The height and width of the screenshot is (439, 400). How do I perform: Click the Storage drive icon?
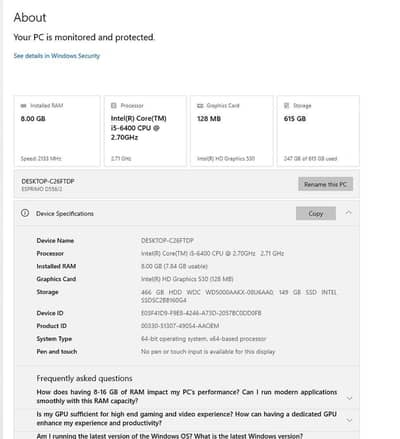point(286,105)
